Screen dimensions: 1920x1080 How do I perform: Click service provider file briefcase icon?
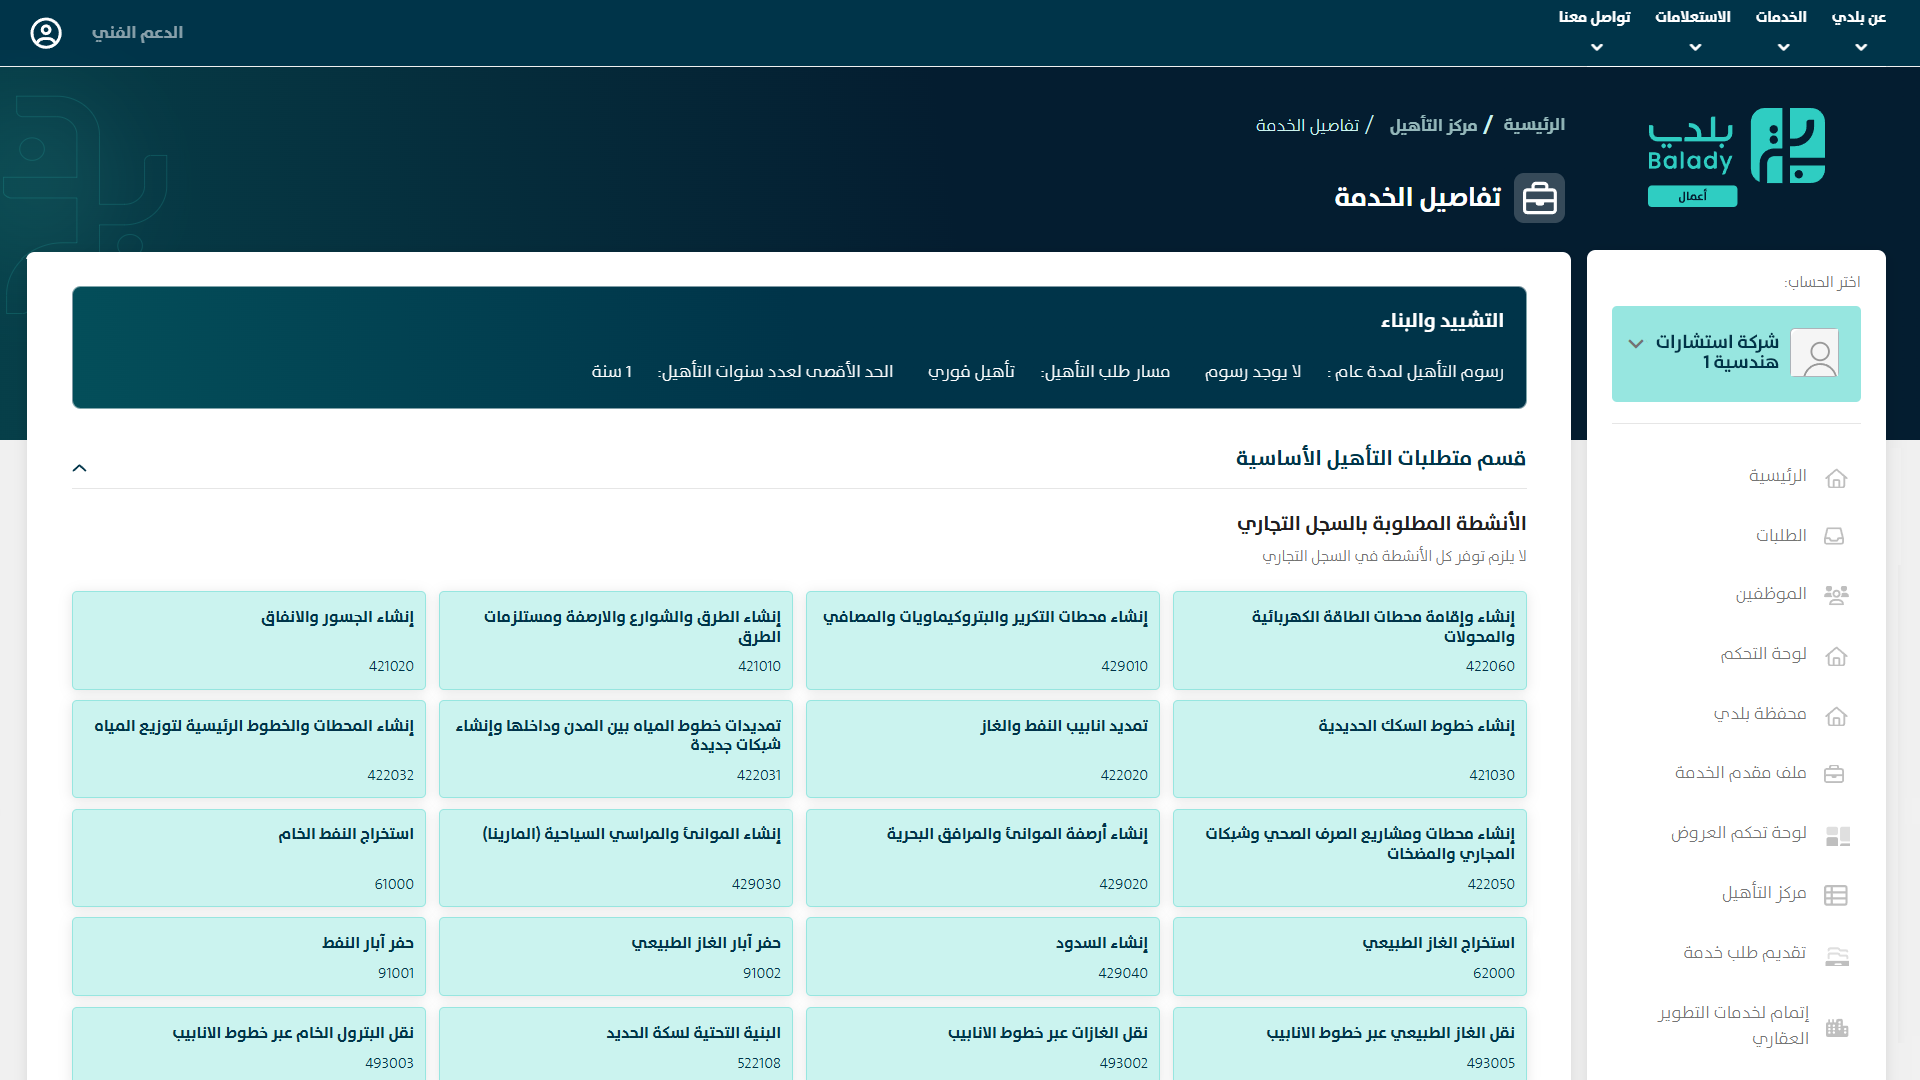[1834, 773]
